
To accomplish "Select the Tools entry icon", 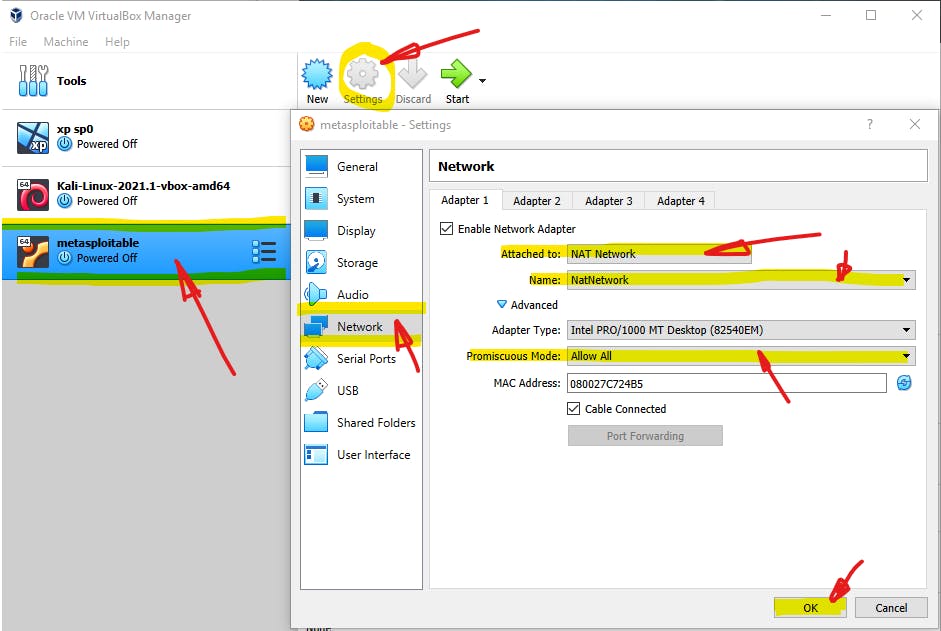I will coord(33,80).
